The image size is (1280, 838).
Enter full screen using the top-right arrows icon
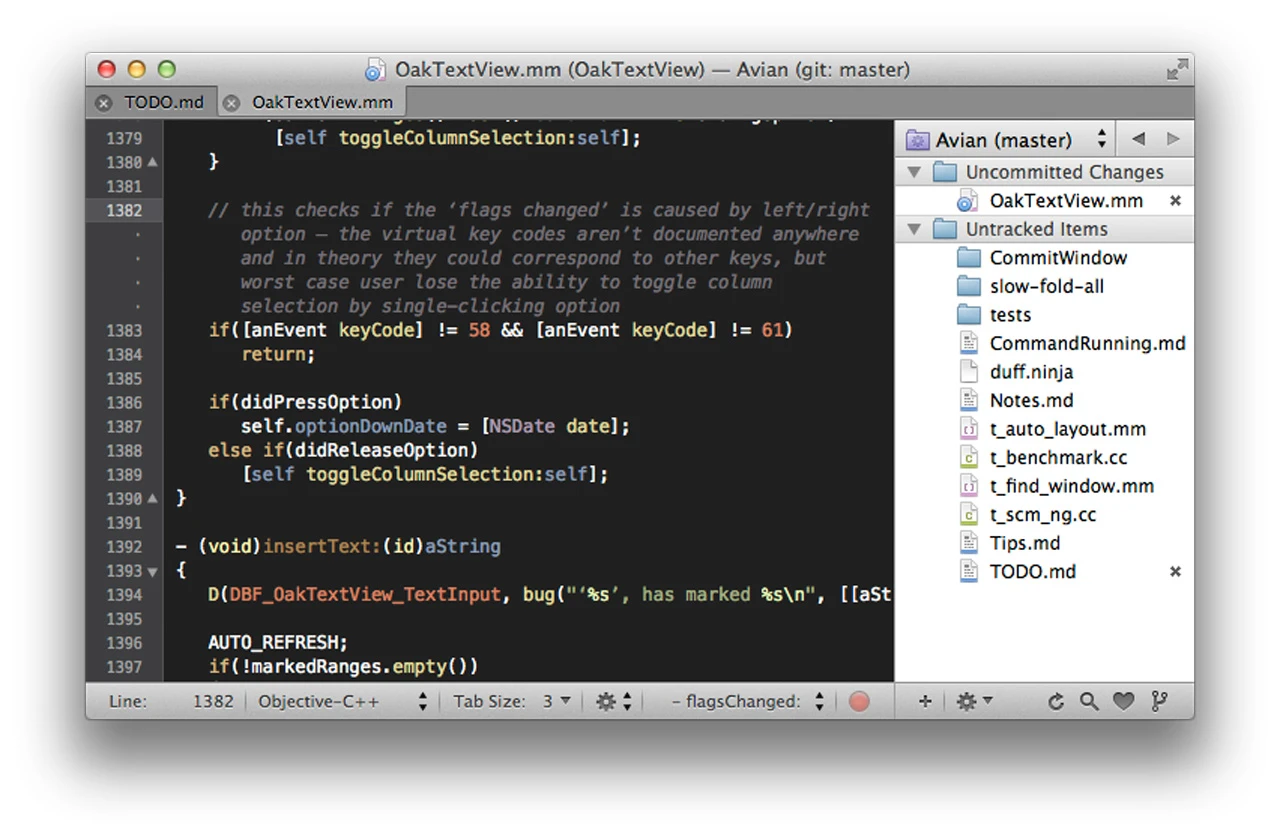[x=1177, y=70]
